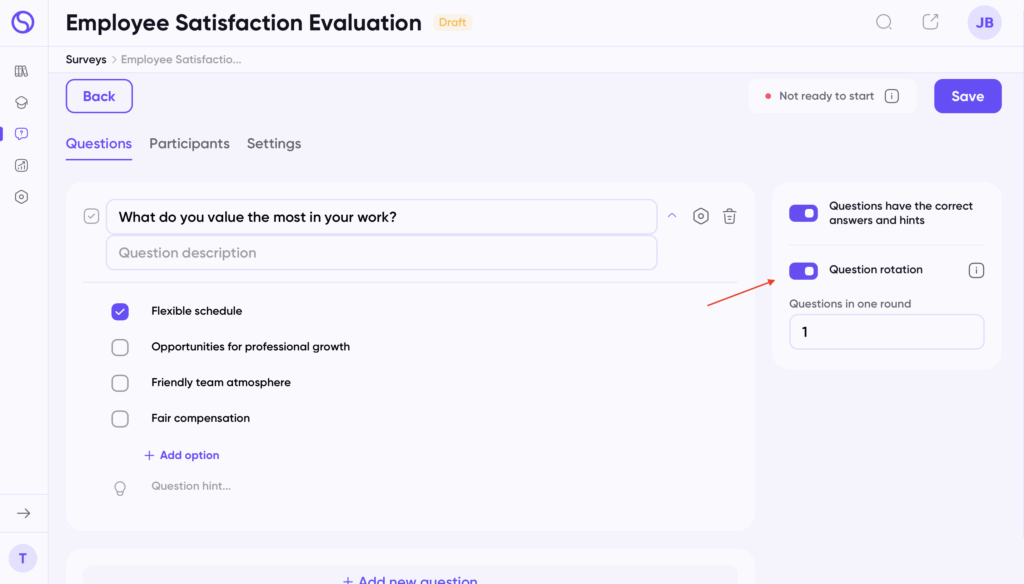Toggle off correct answers and hints switch

pos(803,213)
